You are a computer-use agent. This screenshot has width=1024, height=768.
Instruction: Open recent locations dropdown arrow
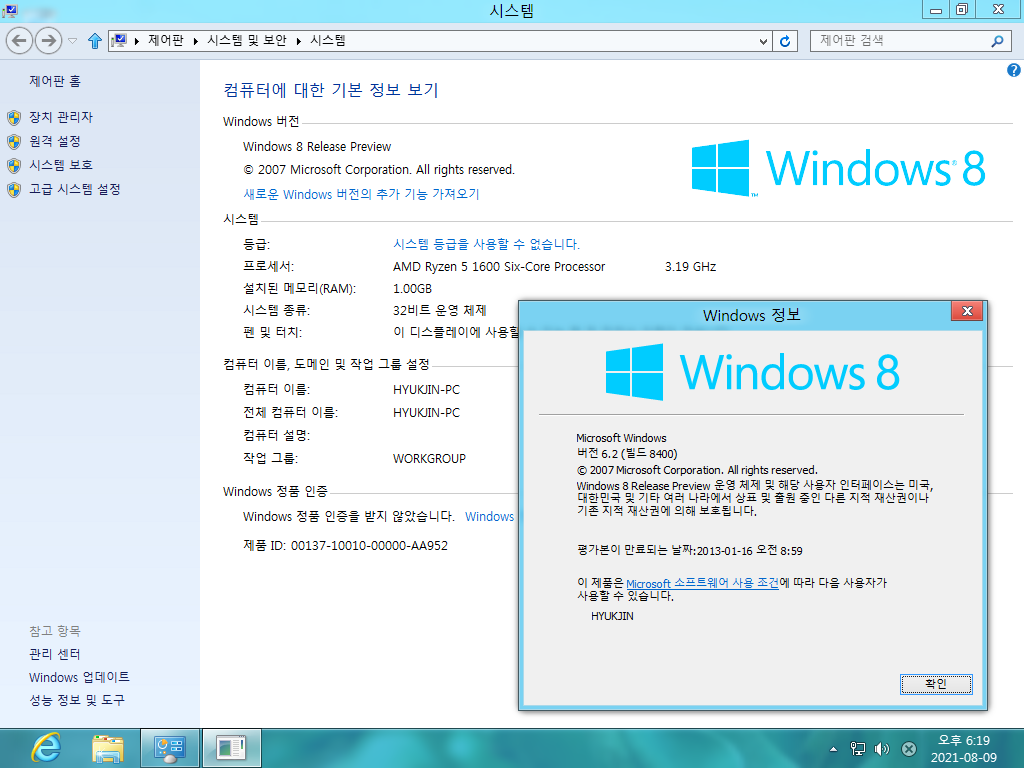point(72,41)
